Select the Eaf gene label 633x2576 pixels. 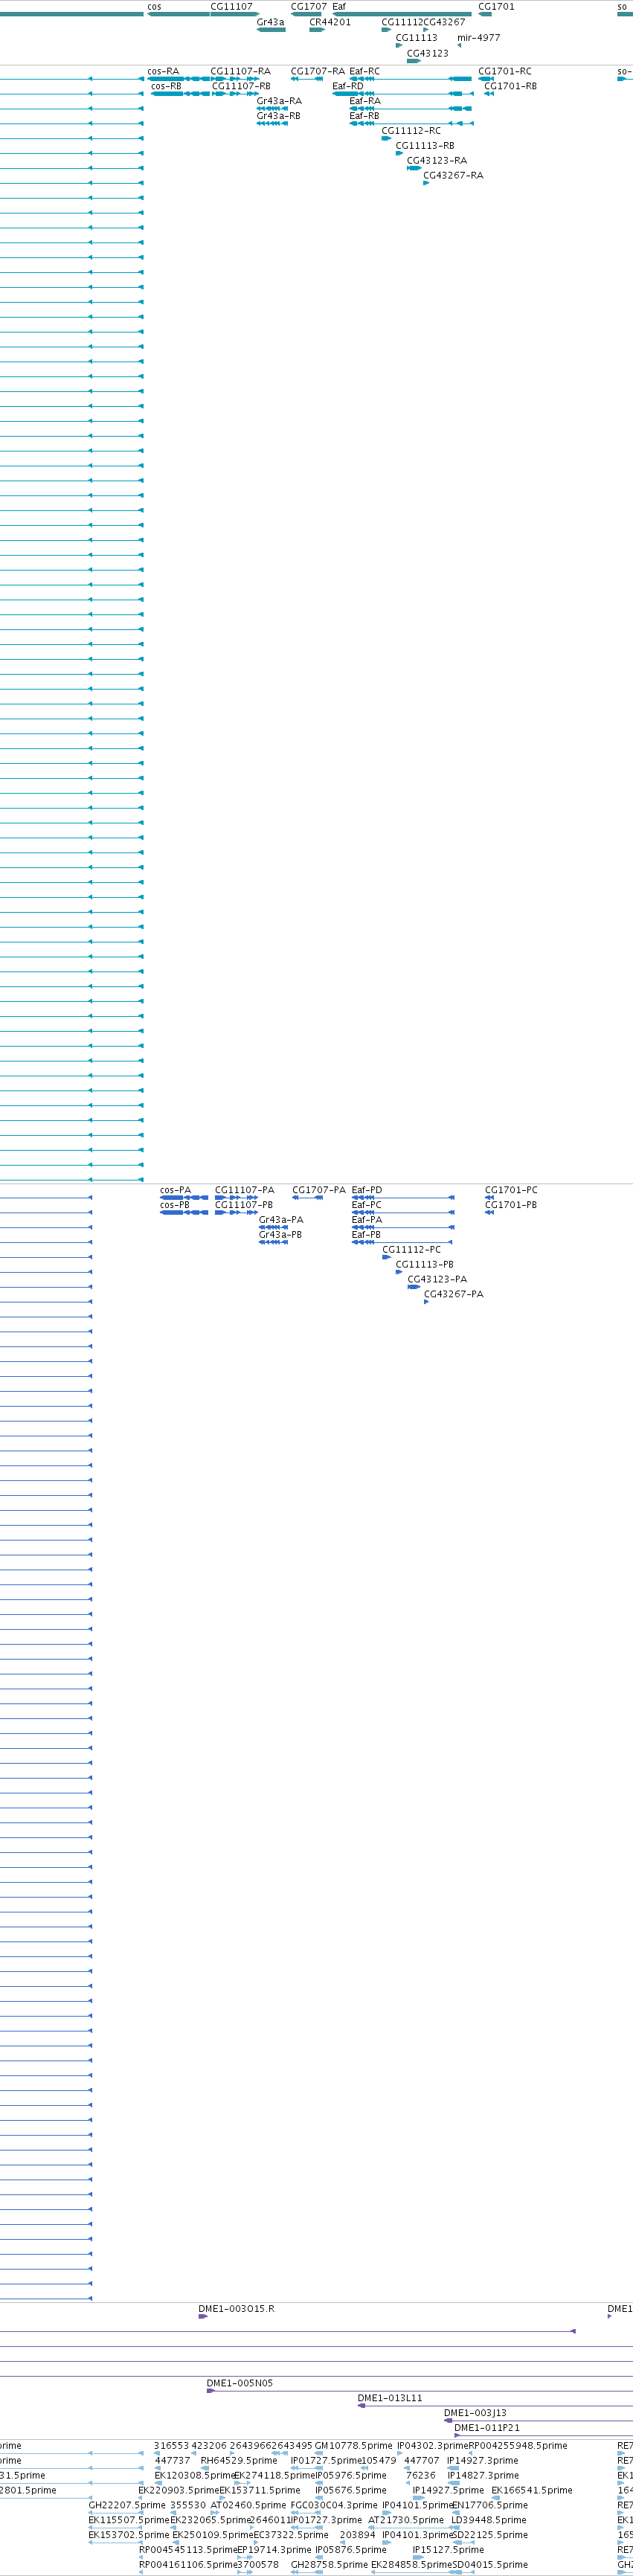339,6
